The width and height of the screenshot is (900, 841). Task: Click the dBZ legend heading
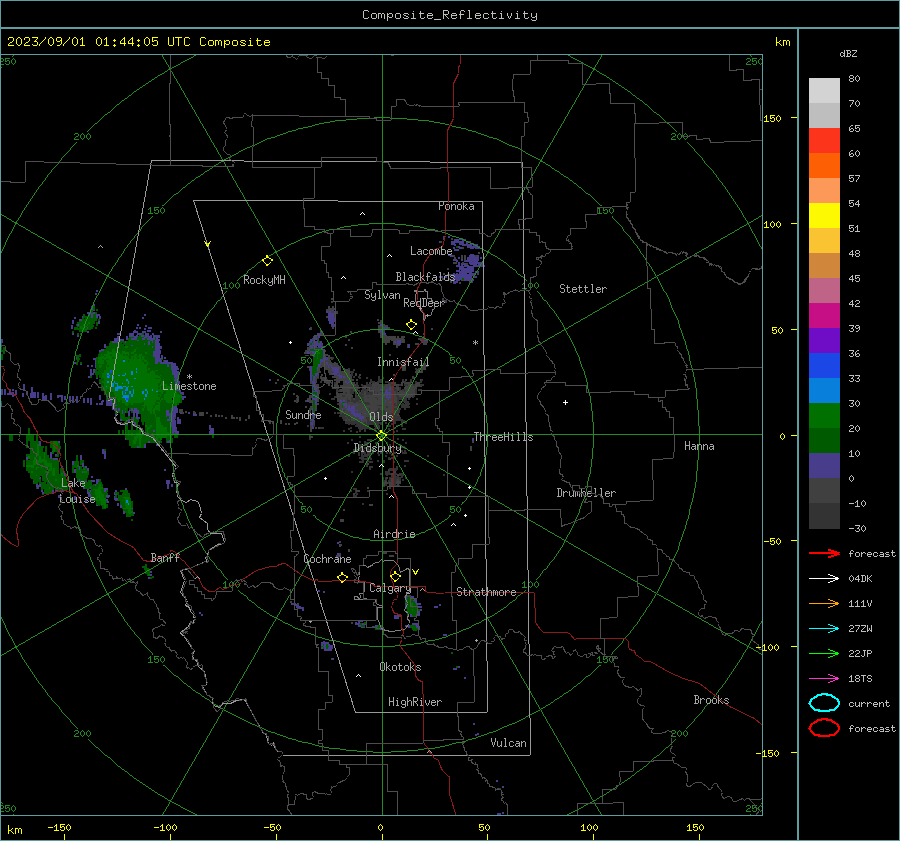848,53
